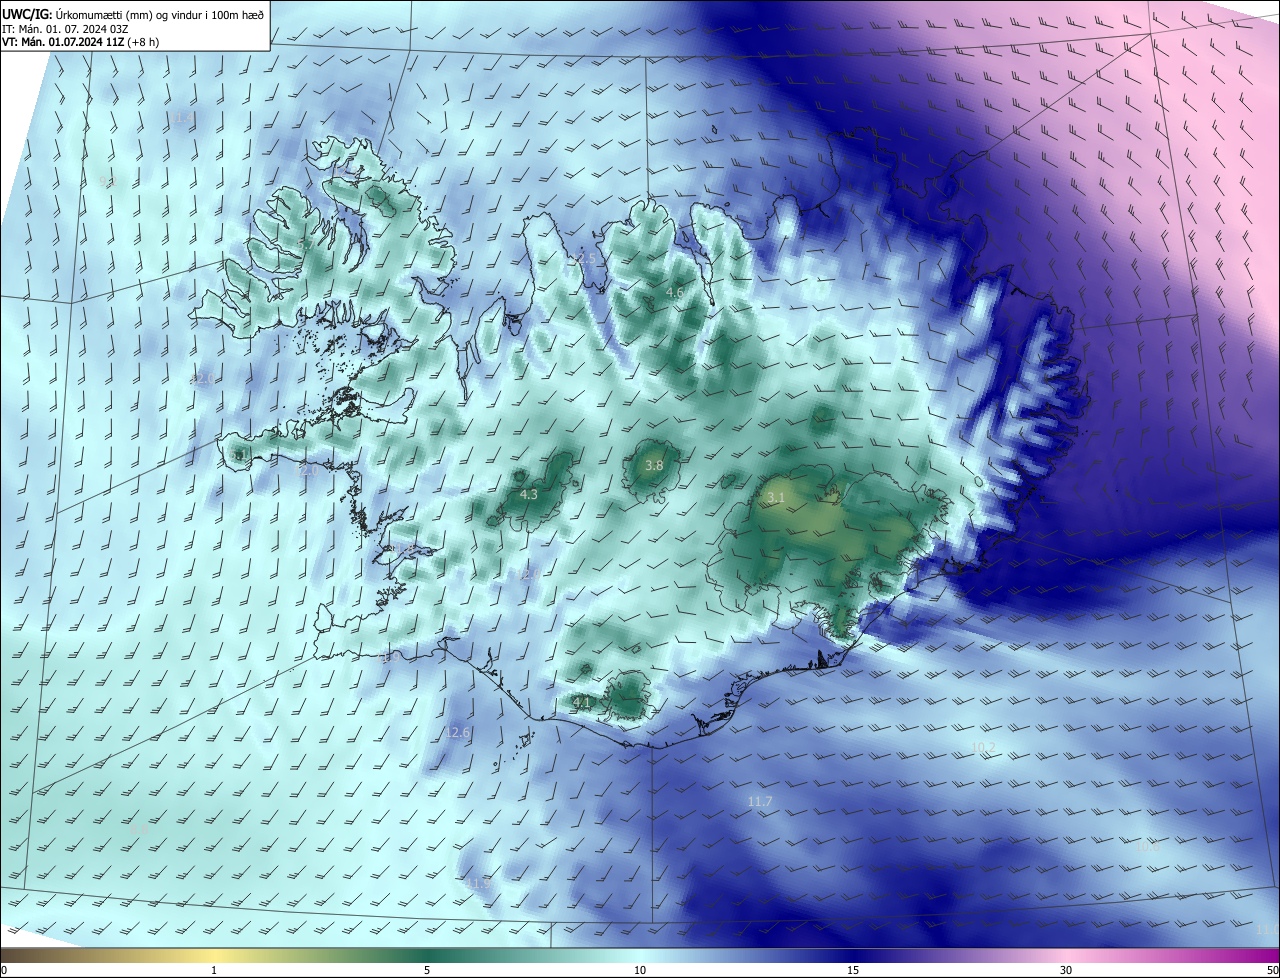Viewport: 1280px width, 978px height.
Task: Click the 3.1 value label on Vatnajökull
Action: pos(776,497)
